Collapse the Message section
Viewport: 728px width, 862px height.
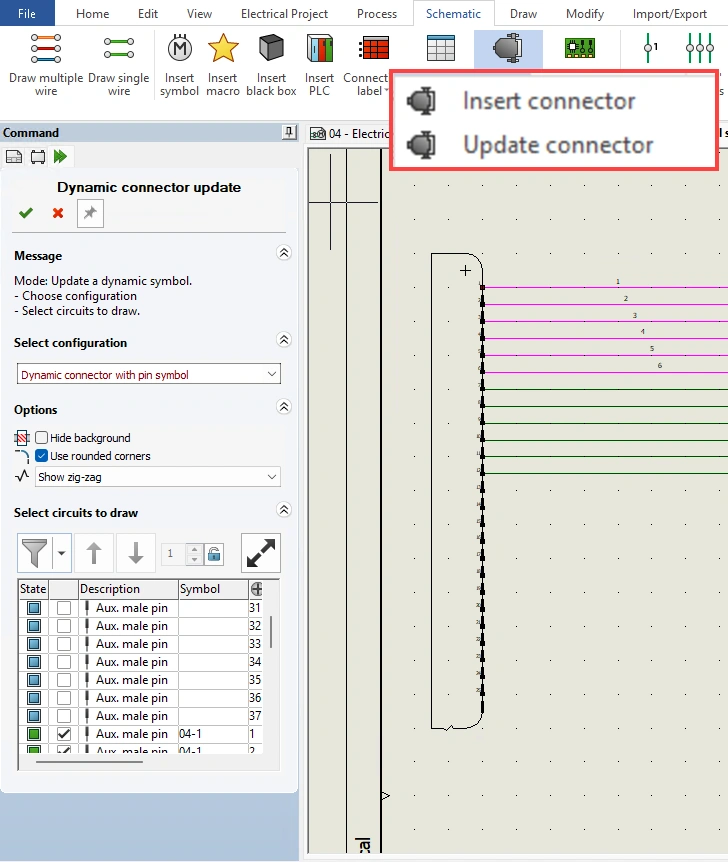[284, 253]
